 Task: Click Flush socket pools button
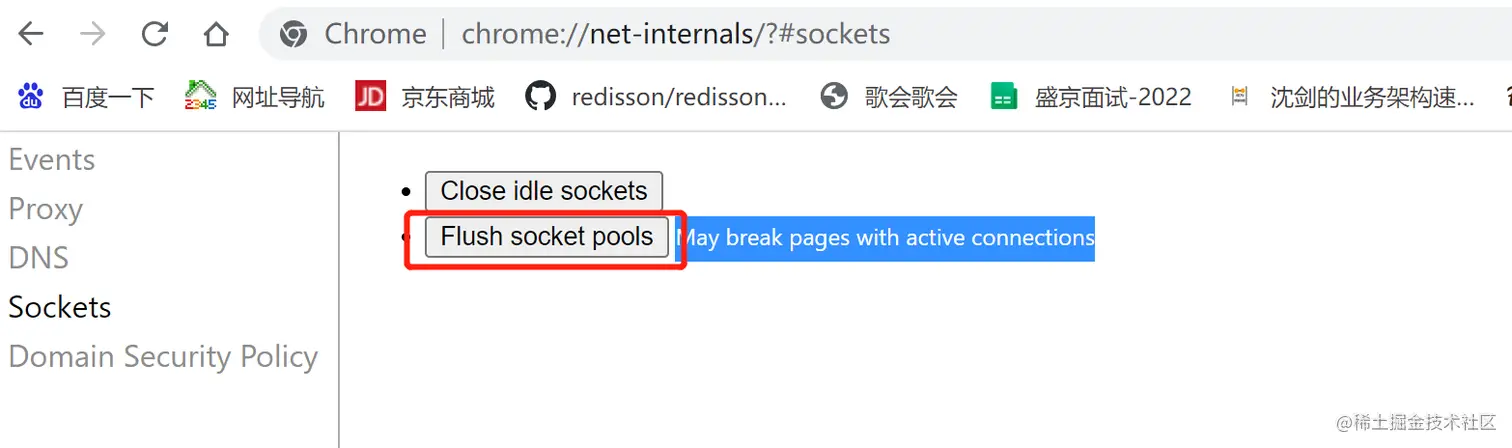[547, 237]
